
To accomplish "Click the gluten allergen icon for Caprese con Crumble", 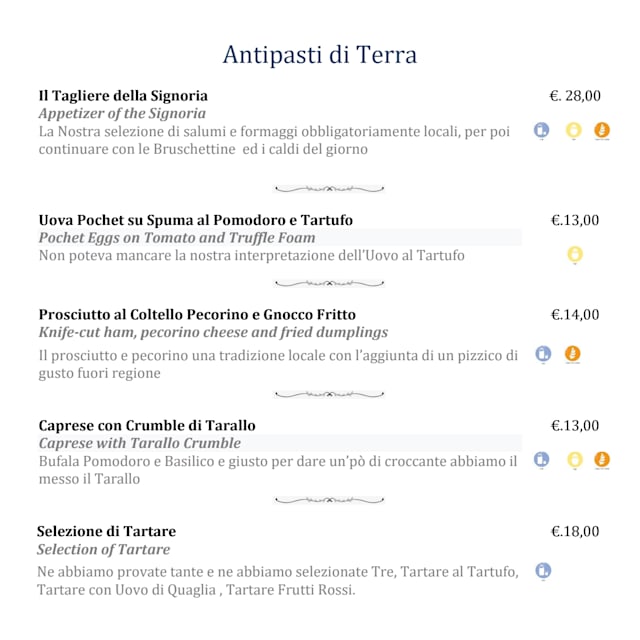I will tap(602, 459).
